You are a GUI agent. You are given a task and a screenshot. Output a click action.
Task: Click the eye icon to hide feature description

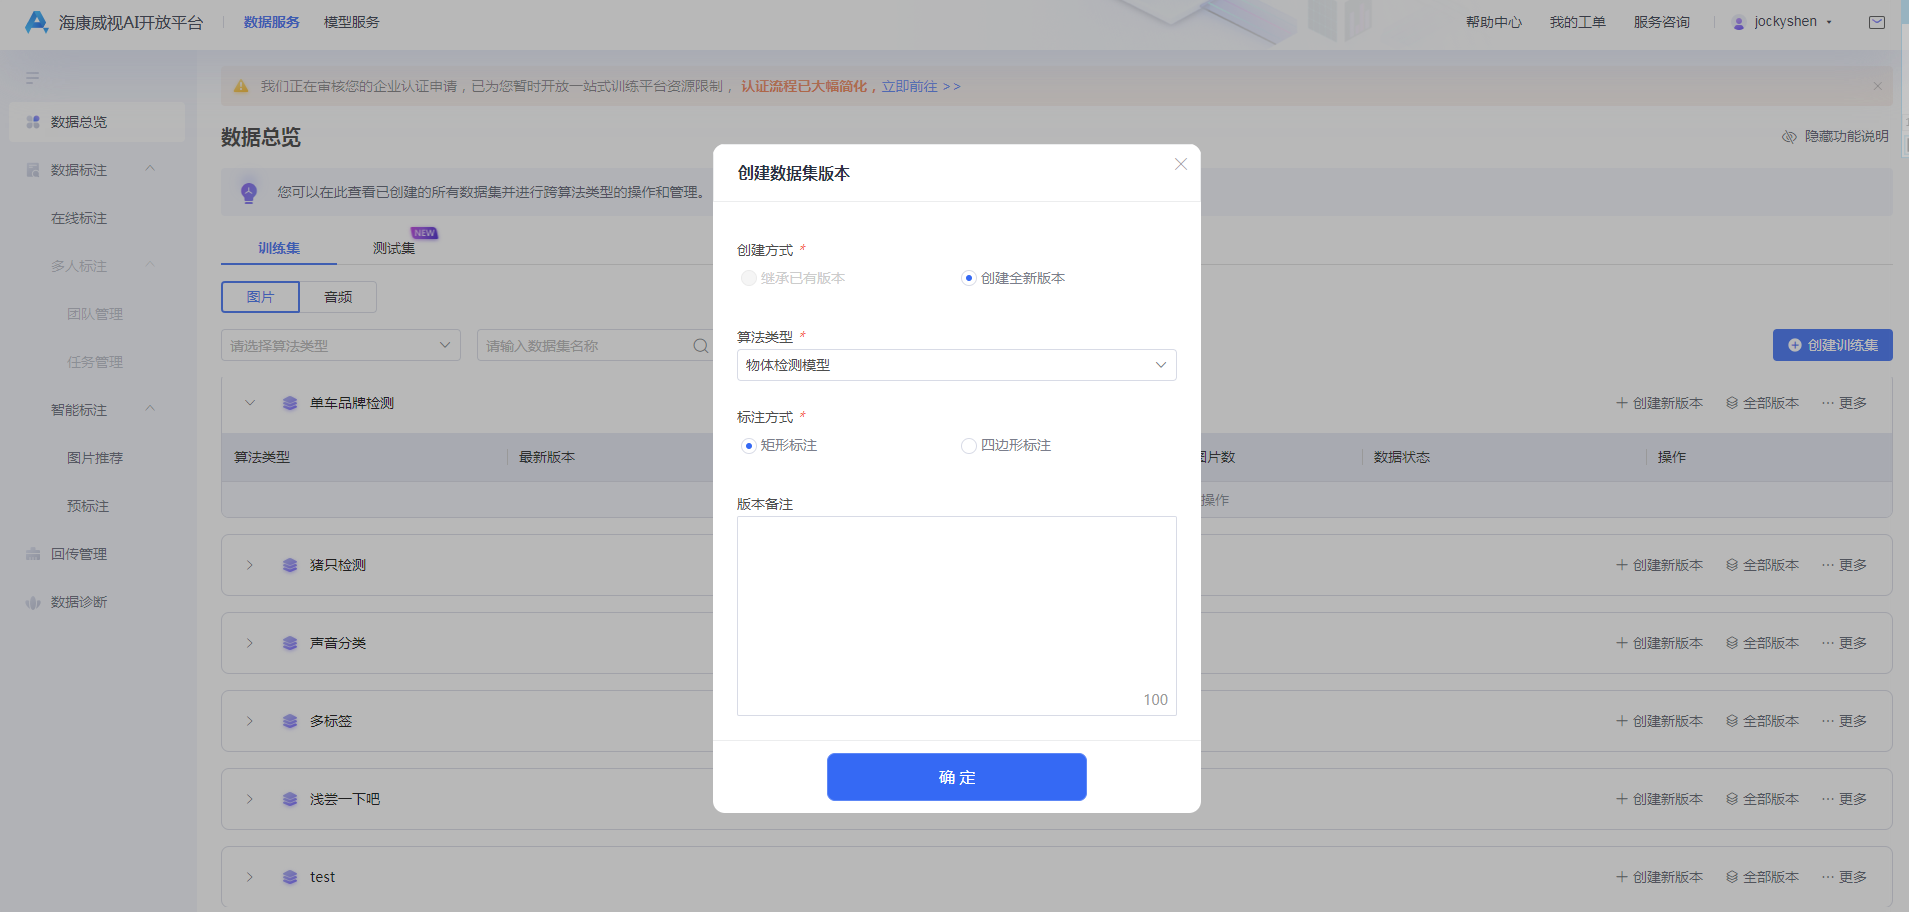tap(1789, 137)
